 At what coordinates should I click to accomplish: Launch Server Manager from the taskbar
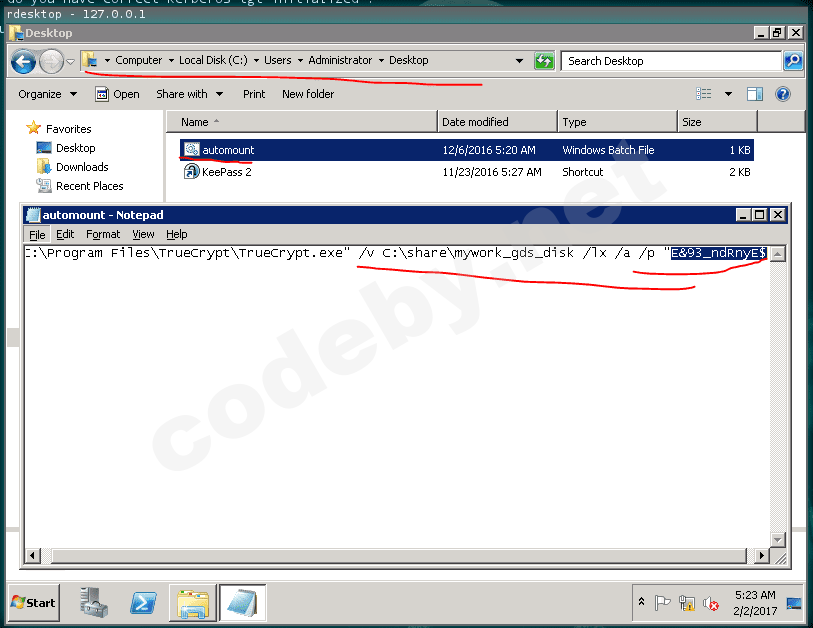94,603
